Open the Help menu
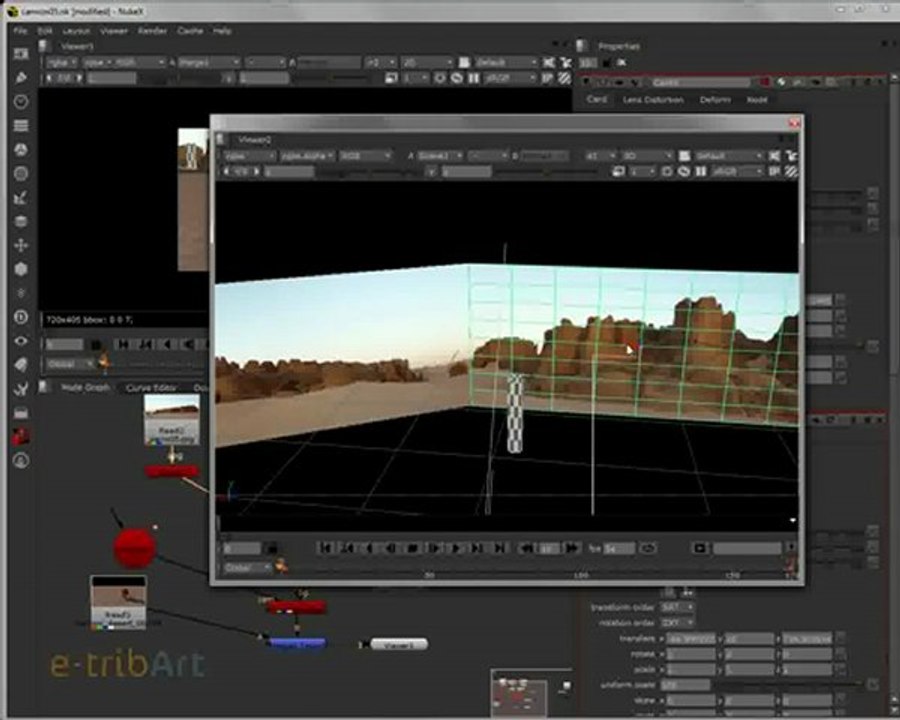This screenshot has width=900, height=720. click(x=222, y=30)
